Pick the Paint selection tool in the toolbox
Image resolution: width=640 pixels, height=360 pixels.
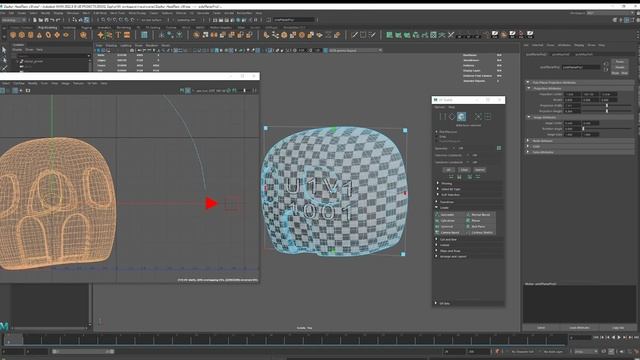tap(4, 68)
